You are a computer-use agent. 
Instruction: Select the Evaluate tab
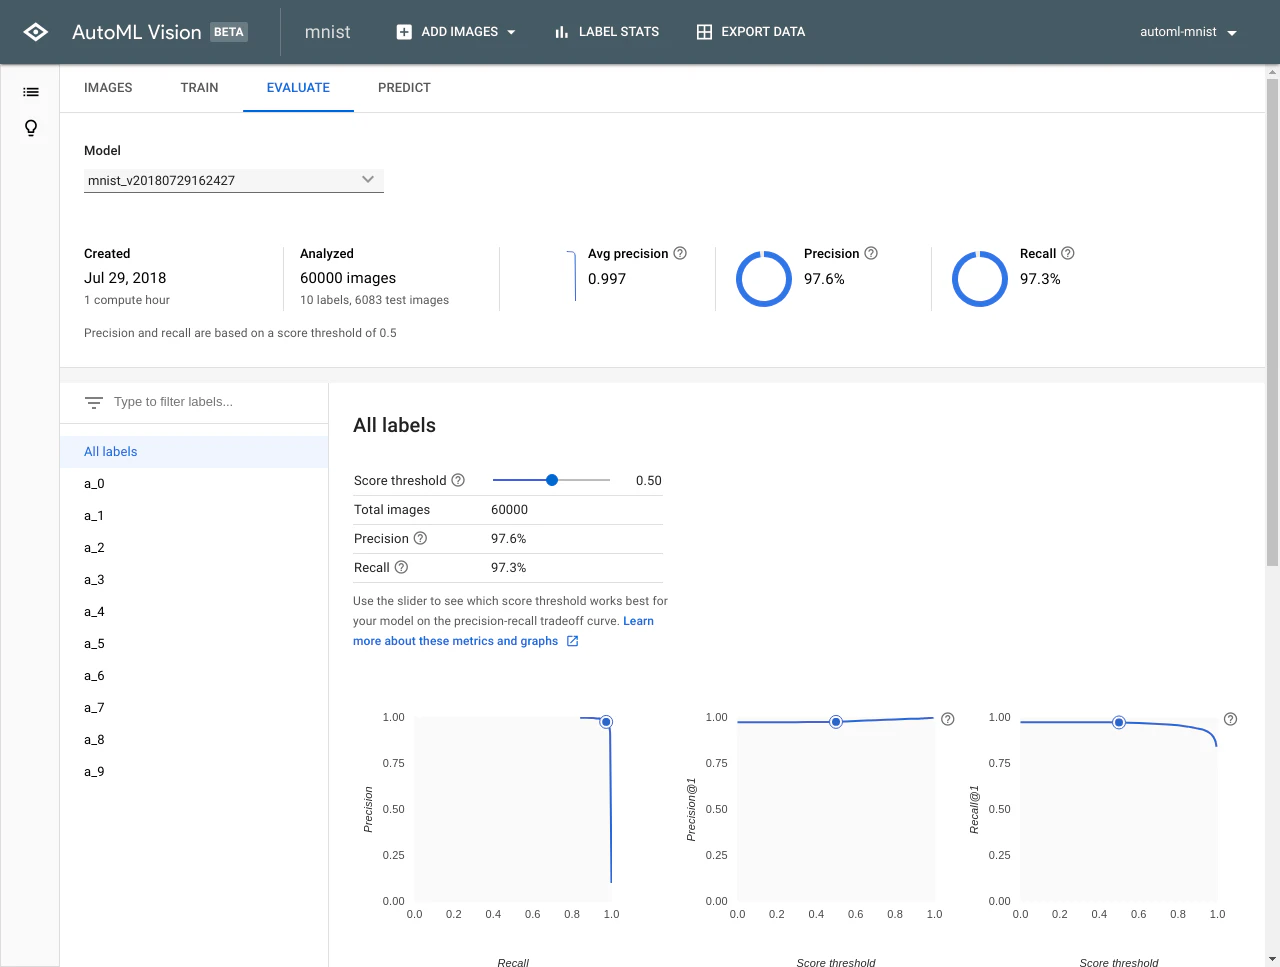click(x=298, y=88)
